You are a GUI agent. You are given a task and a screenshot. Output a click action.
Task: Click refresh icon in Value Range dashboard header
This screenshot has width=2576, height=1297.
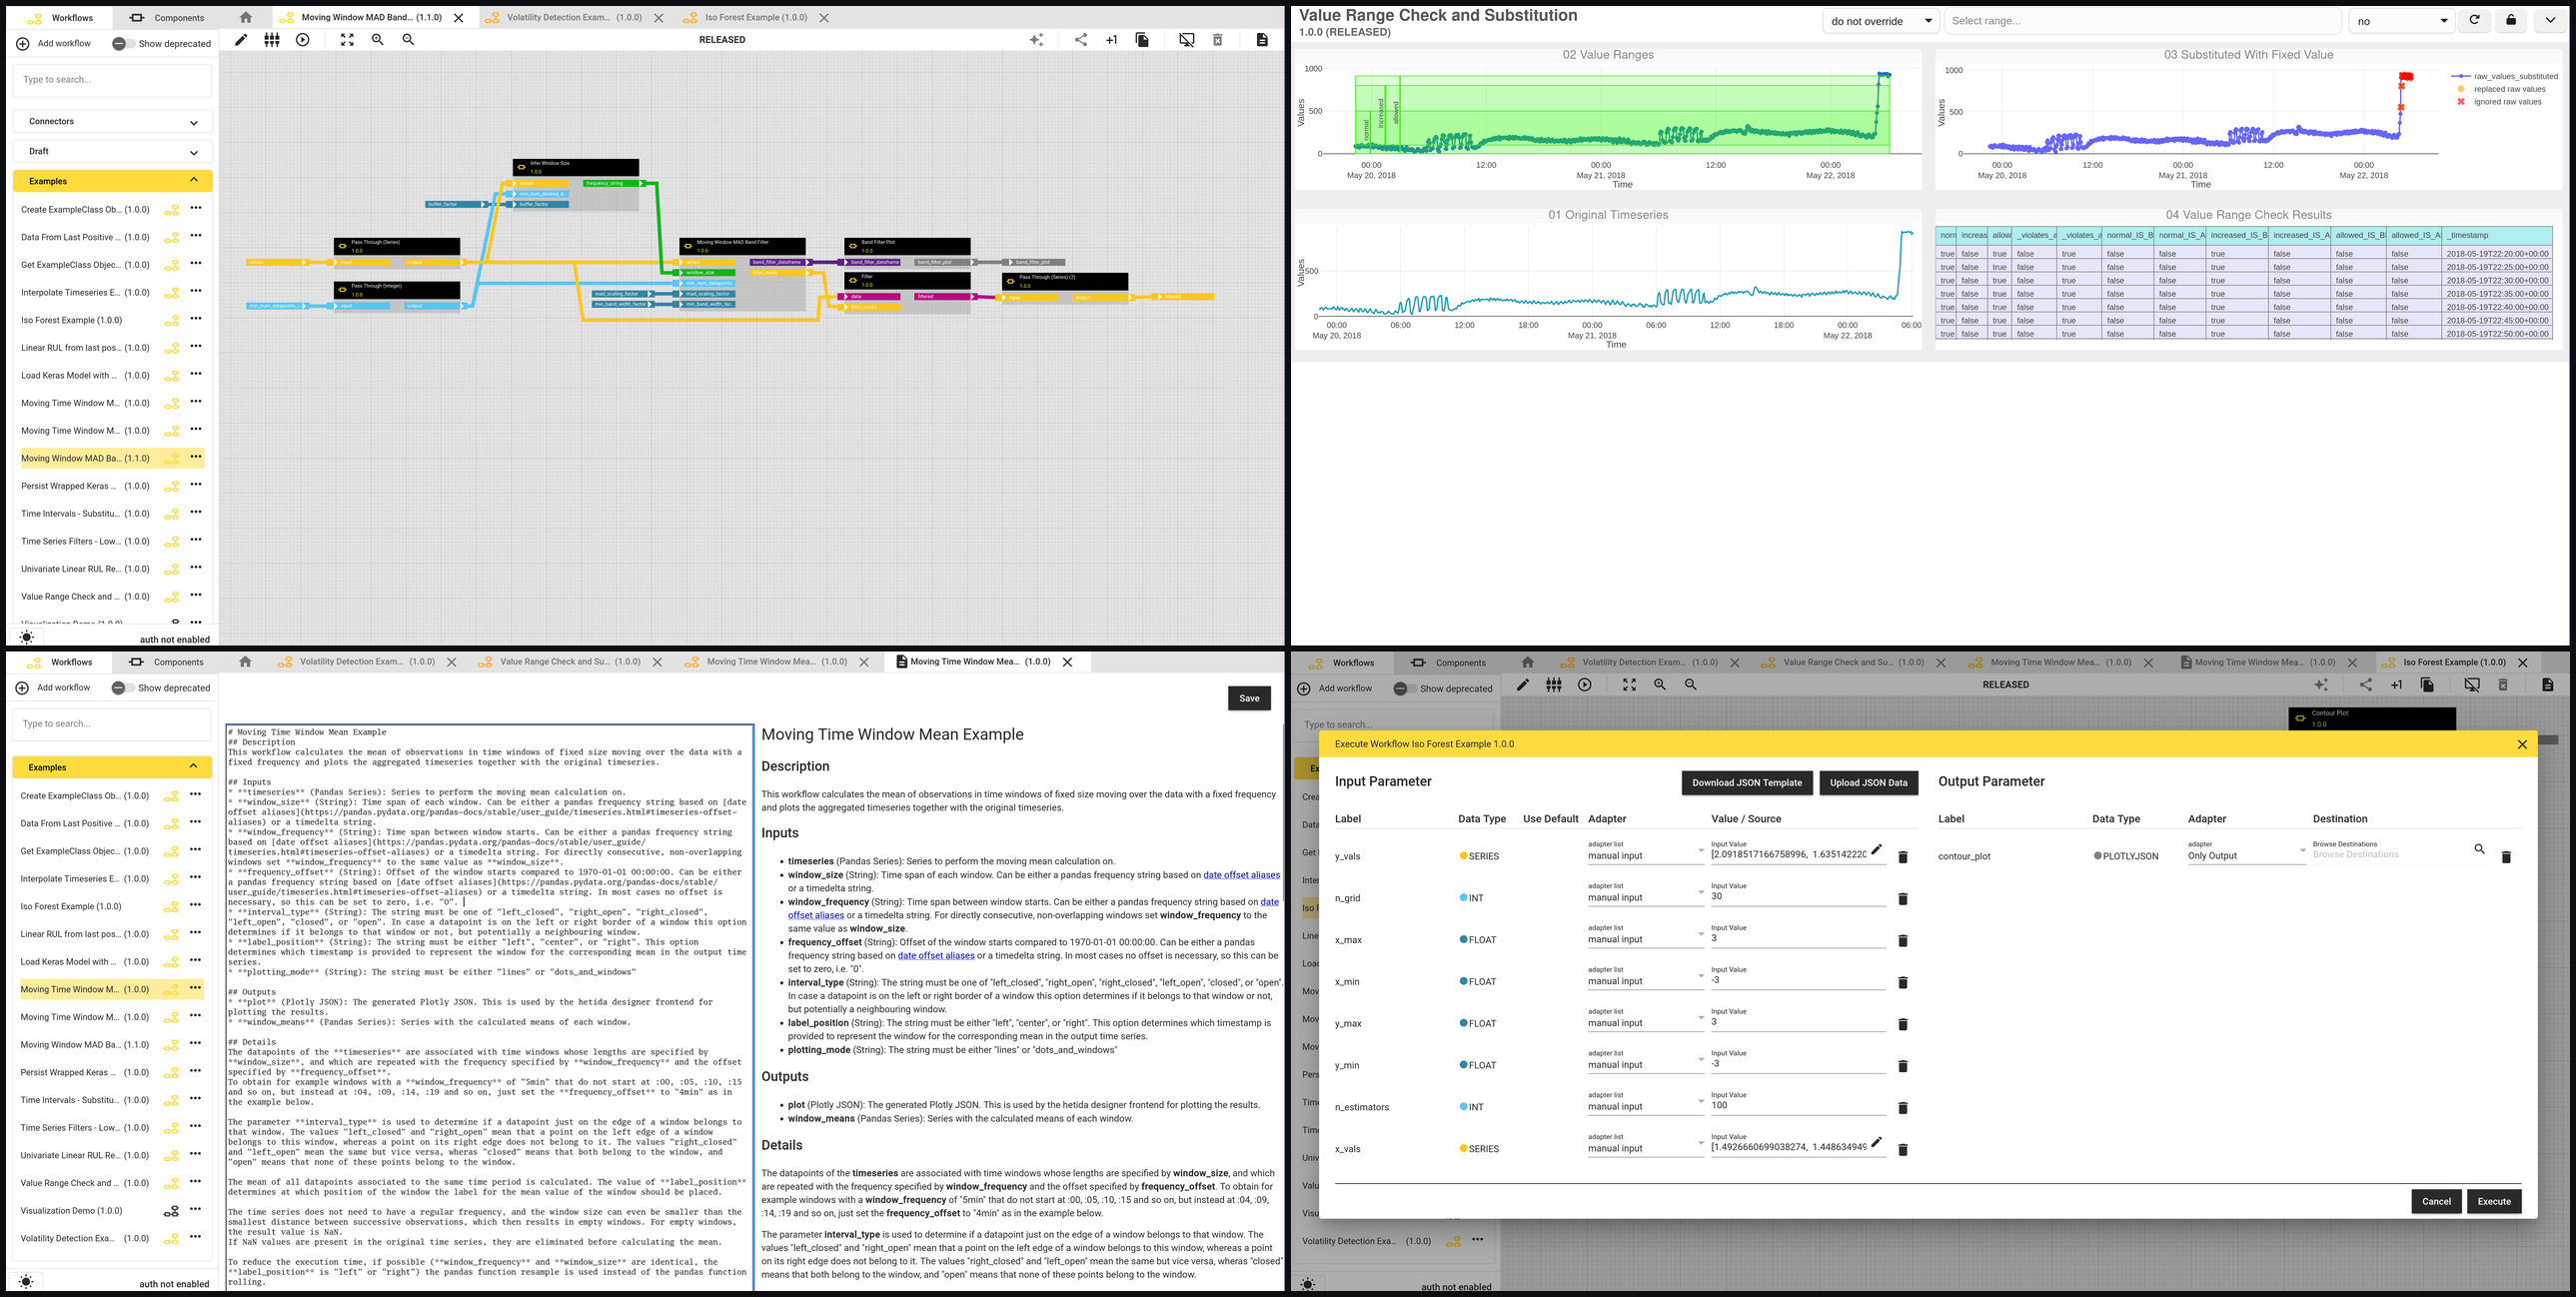pos(2474,20)
